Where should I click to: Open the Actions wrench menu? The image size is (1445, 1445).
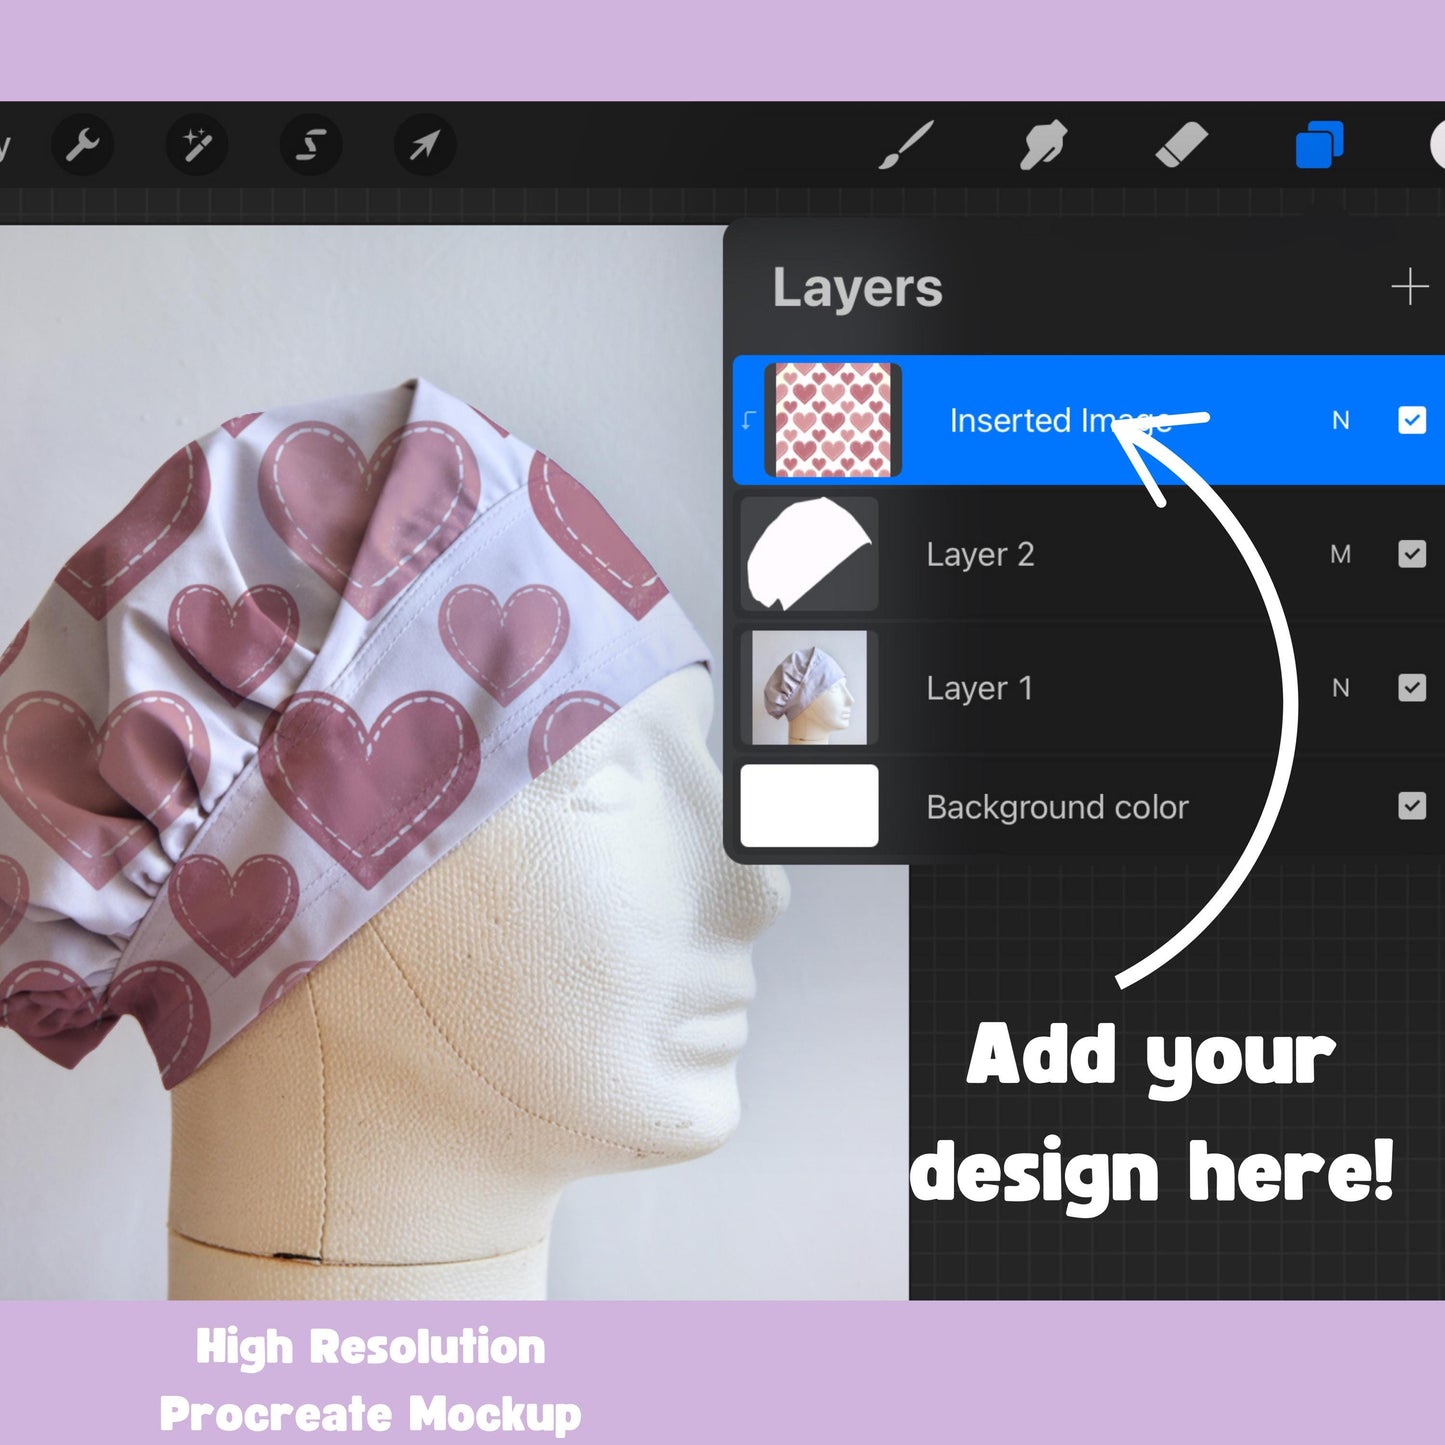pyautogui.click(x=83, y=144)
